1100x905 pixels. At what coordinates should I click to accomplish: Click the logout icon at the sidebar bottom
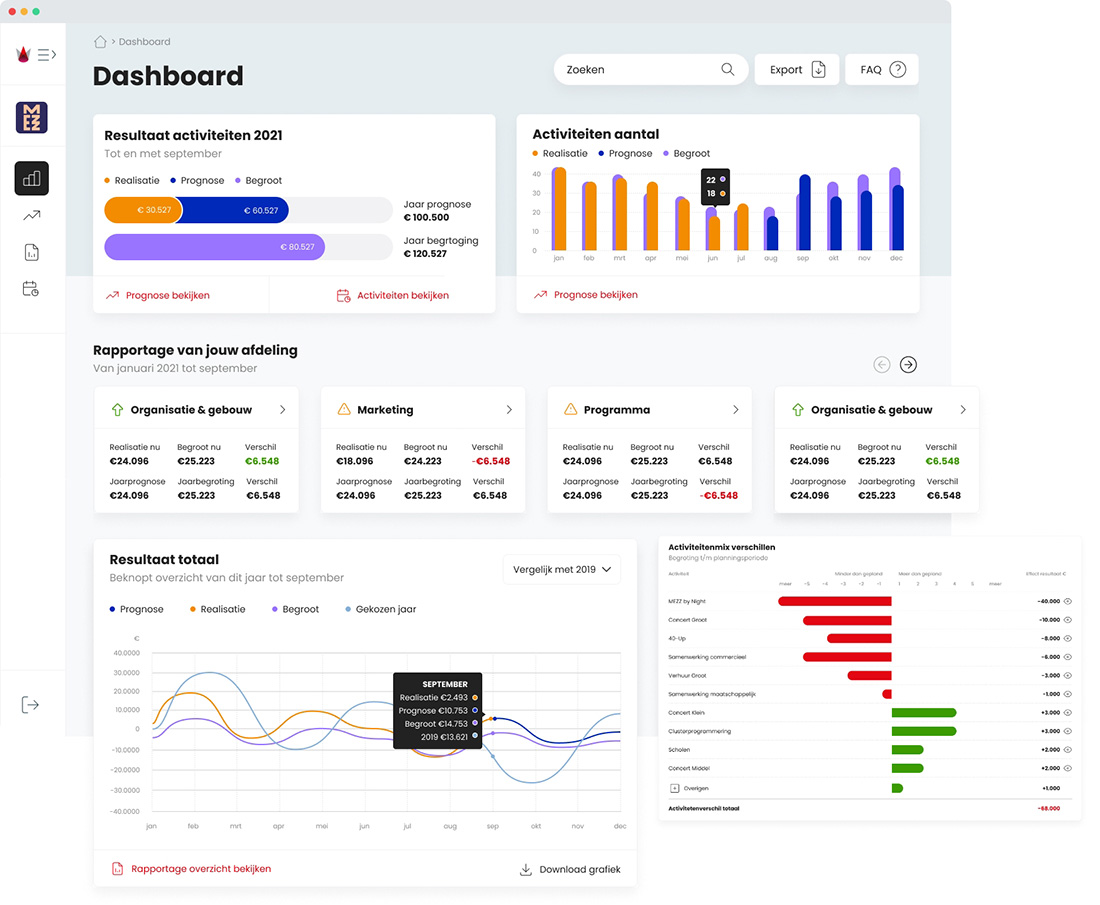[31, 704]
